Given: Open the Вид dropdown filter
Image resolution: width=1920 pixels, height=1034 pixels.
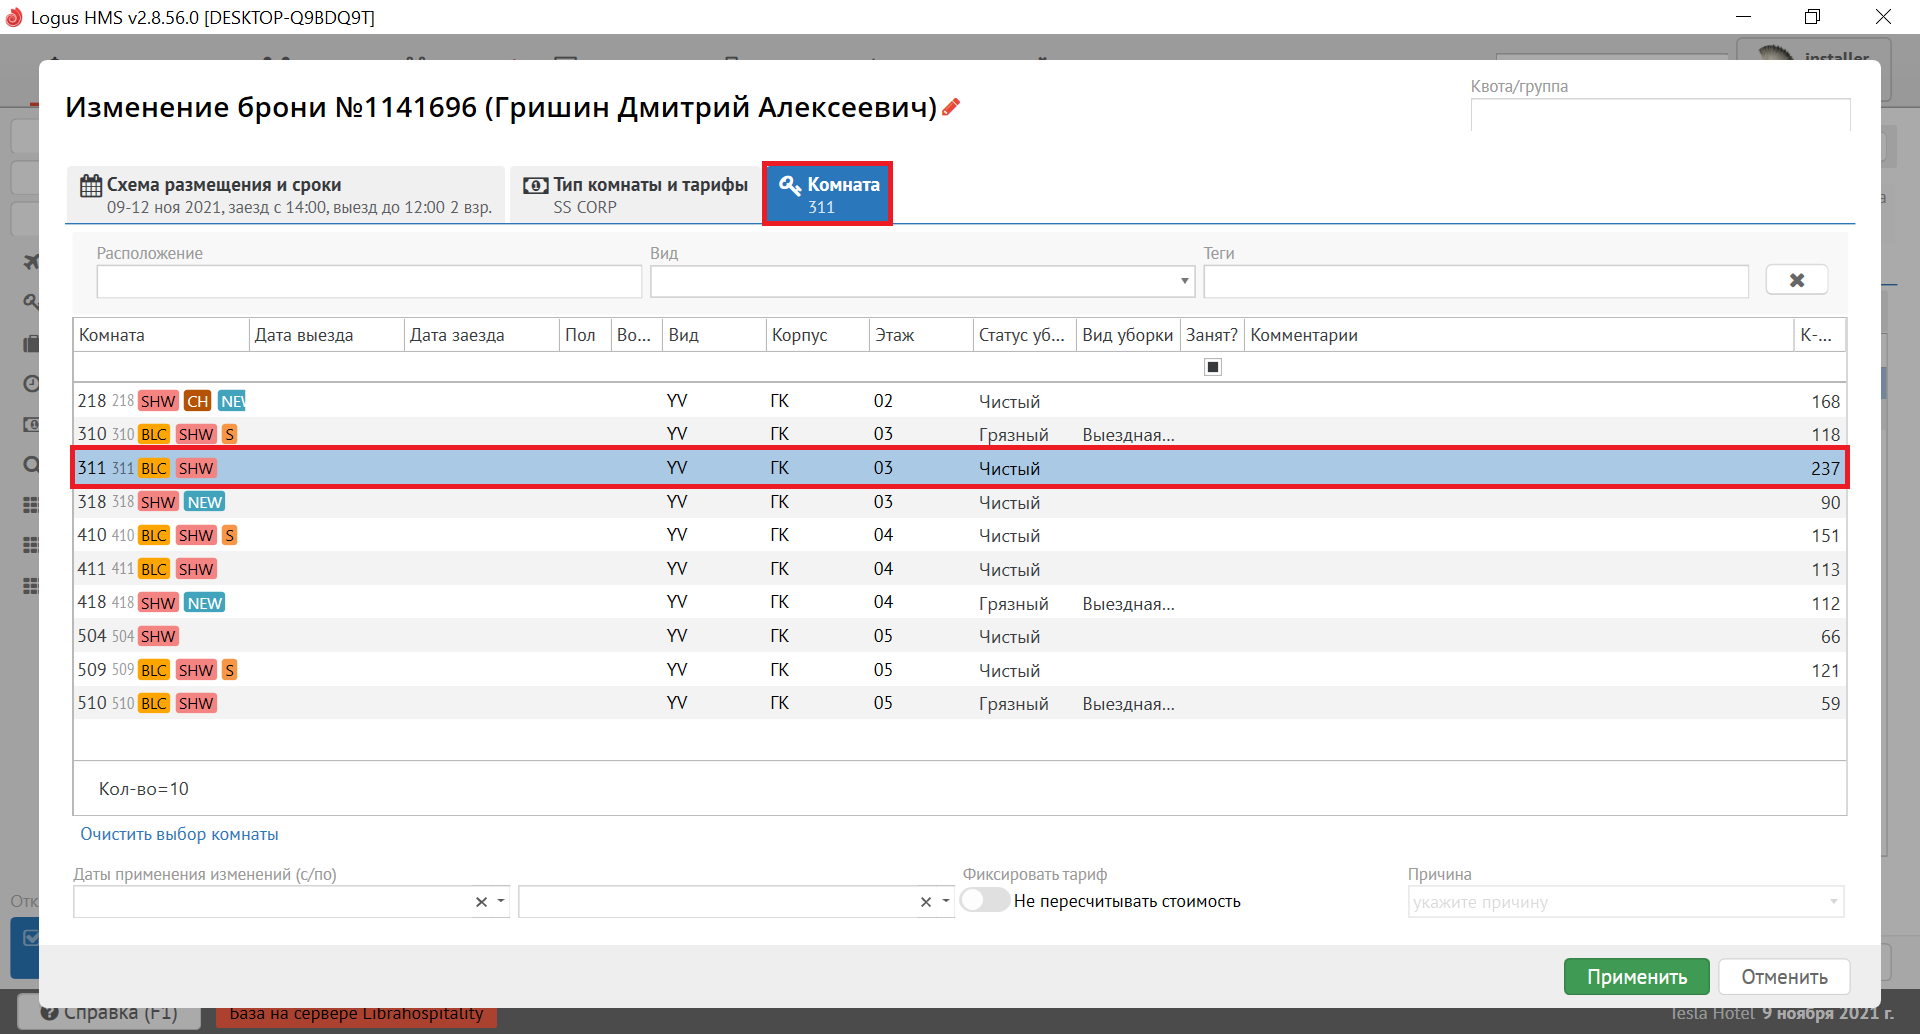Looking at the screenshot, I should (x=1184, y=281).
